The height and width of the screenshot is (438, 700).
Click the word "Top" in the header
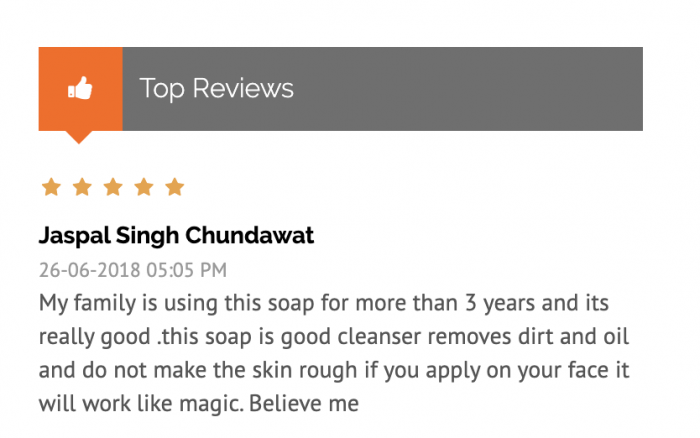click(x=162, y=88)
